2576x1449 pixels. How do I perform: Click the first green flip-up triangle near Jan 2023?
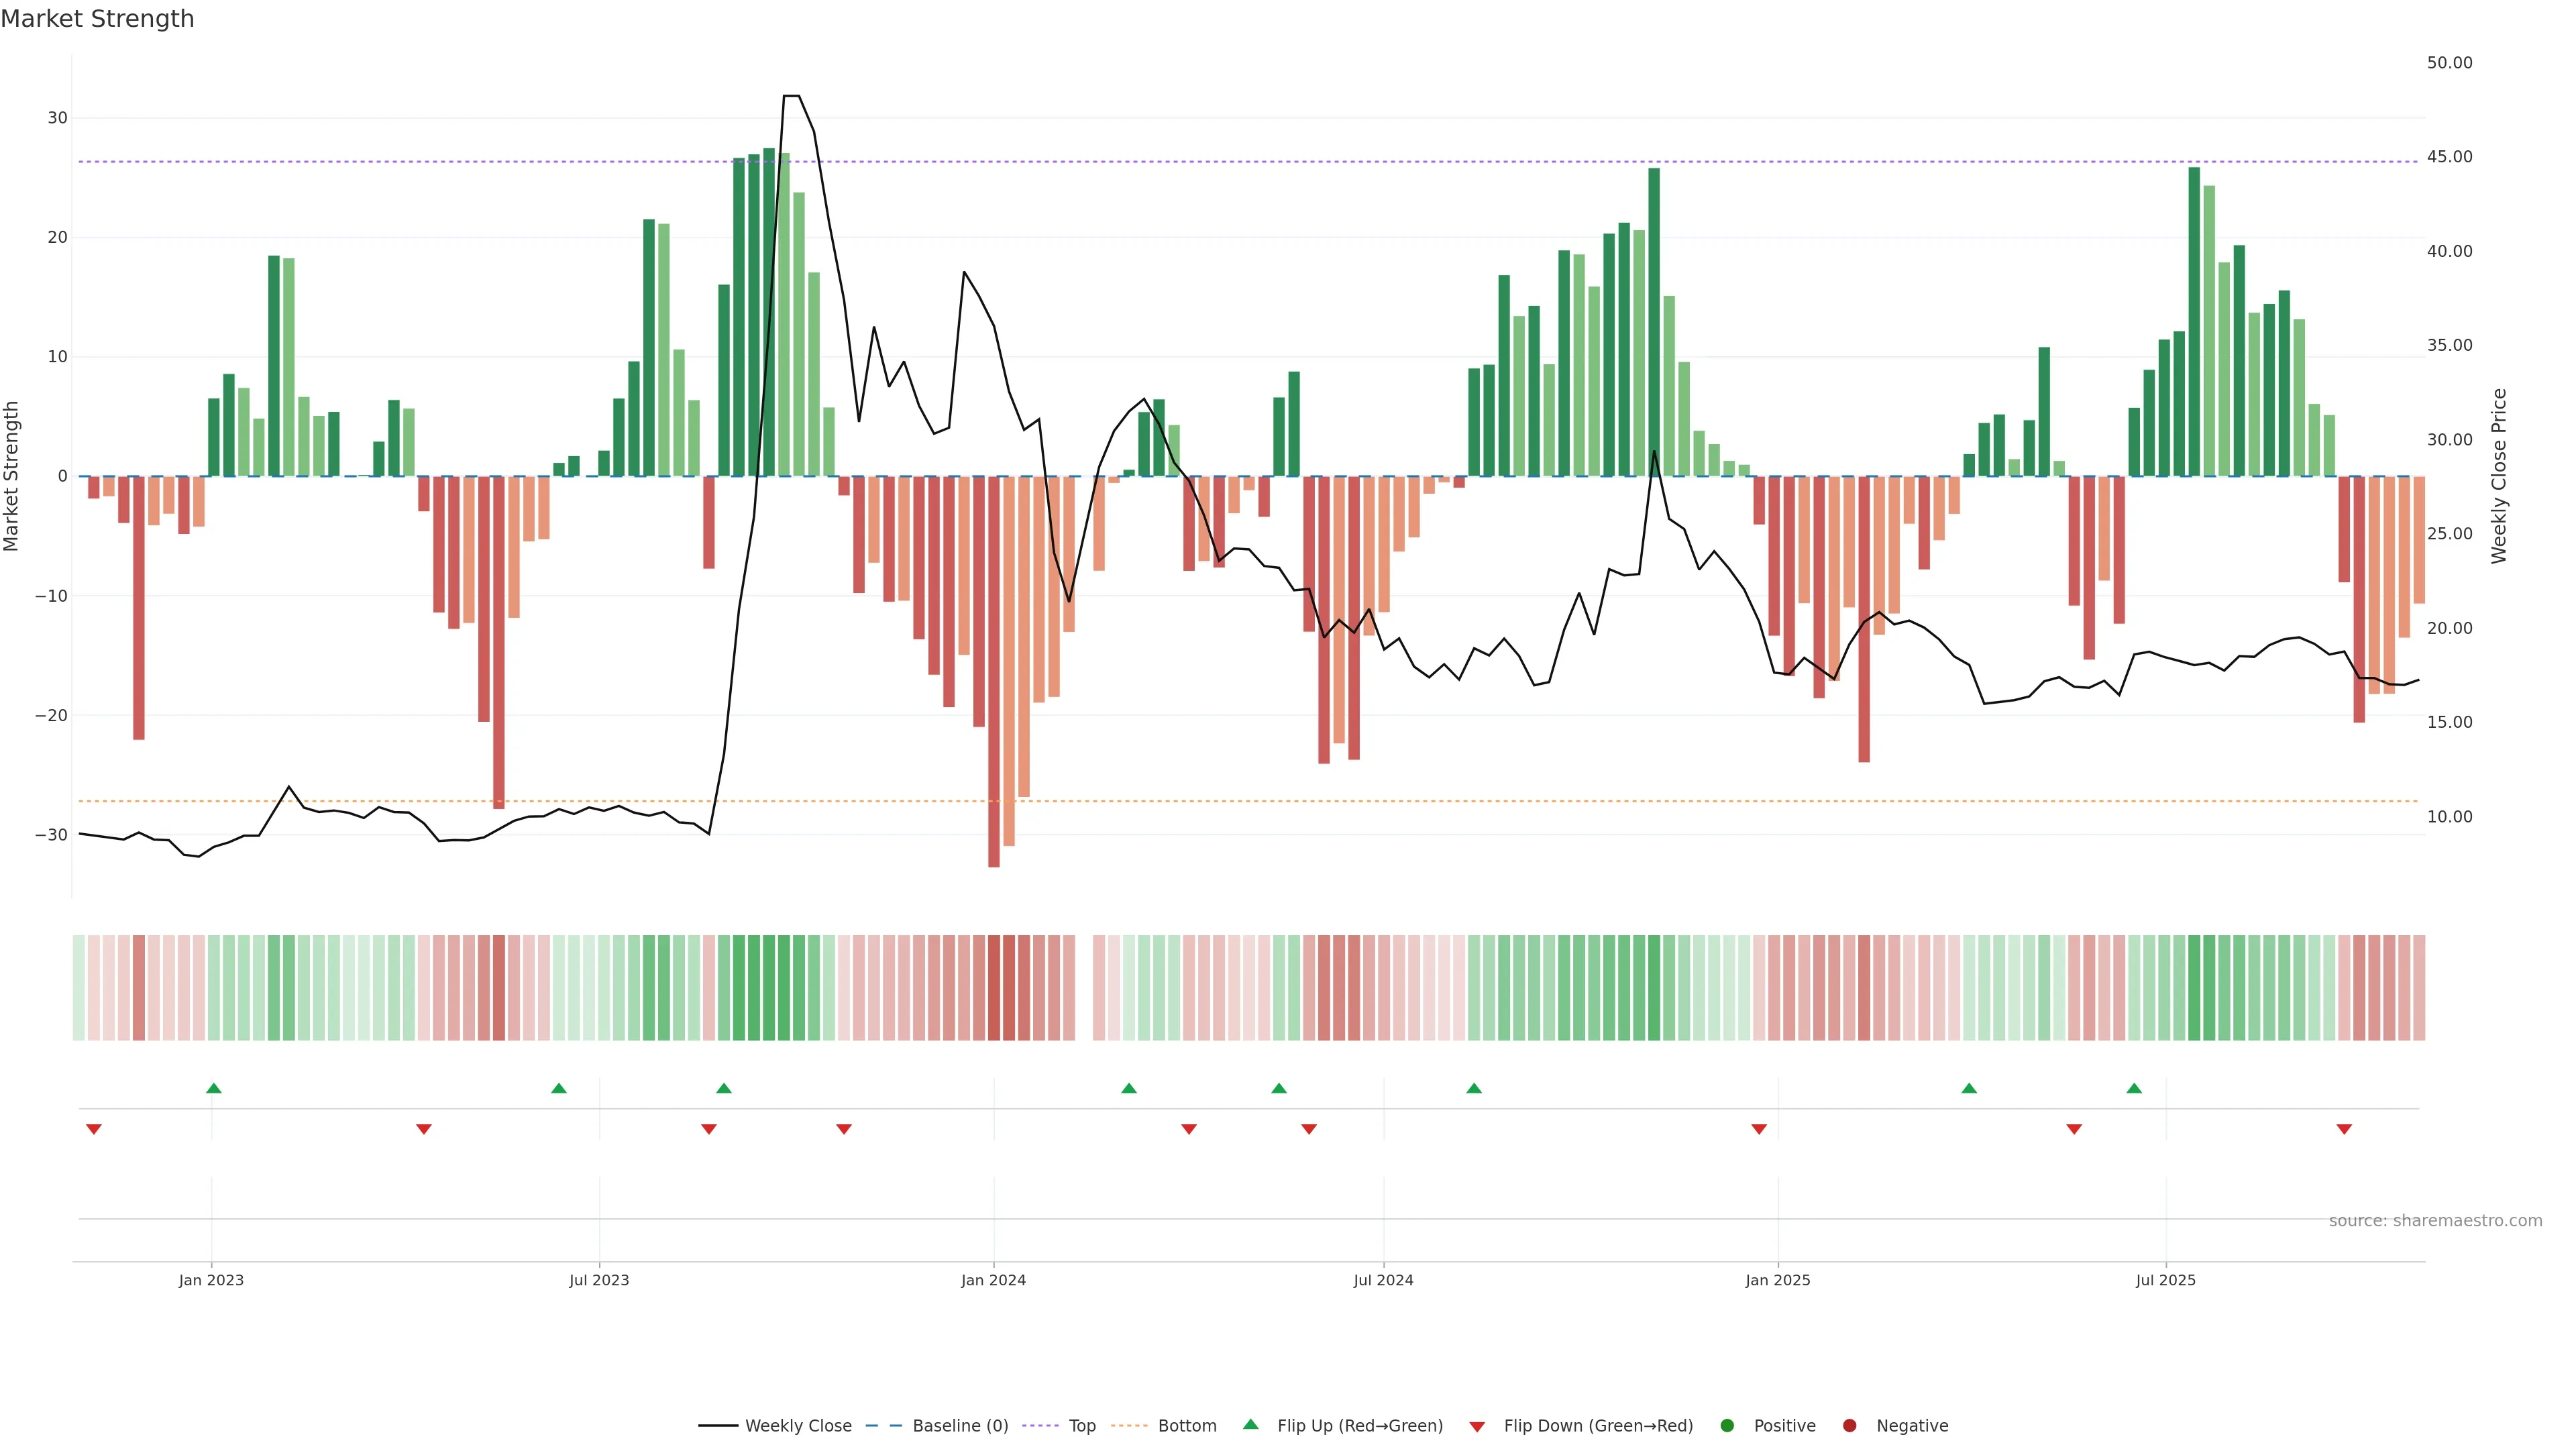pos(213,1088)
